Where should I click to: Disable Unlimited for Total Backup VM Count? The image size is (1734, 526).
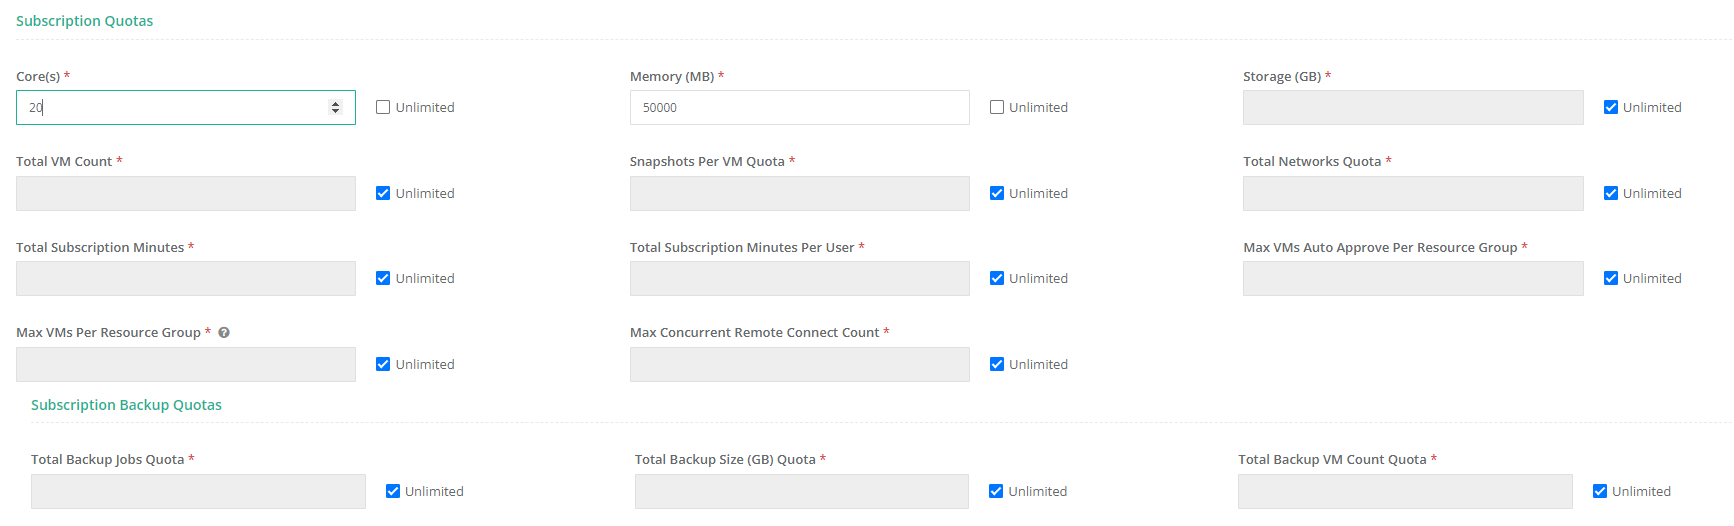tap(1600, 492)
